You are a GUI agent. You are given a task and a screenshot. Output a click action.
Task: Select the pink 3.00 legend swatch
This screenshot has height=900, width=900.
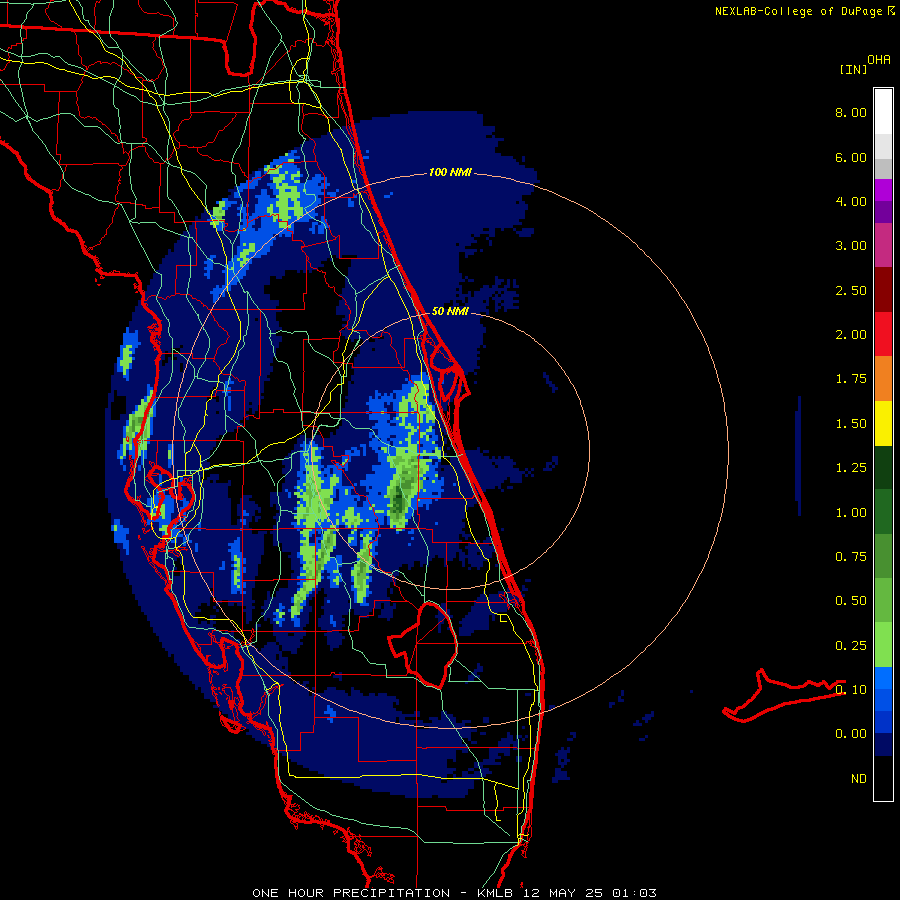[x=883, y=245]
